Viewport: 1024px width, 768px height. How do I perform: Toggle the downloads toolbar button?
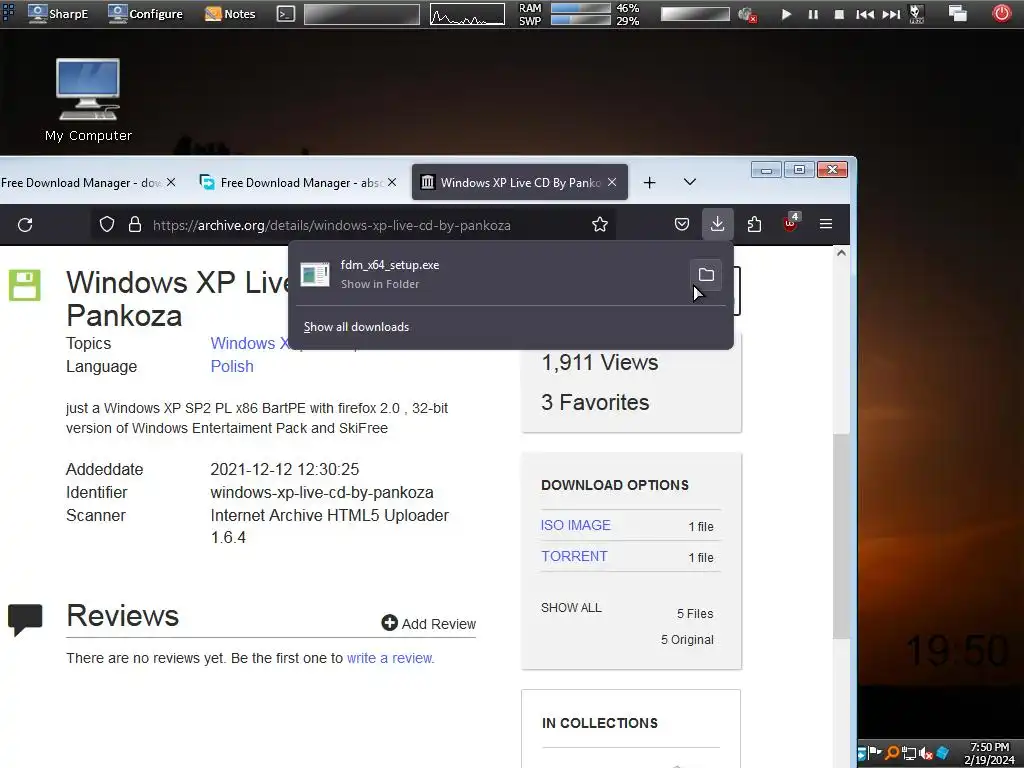point(717,224)
